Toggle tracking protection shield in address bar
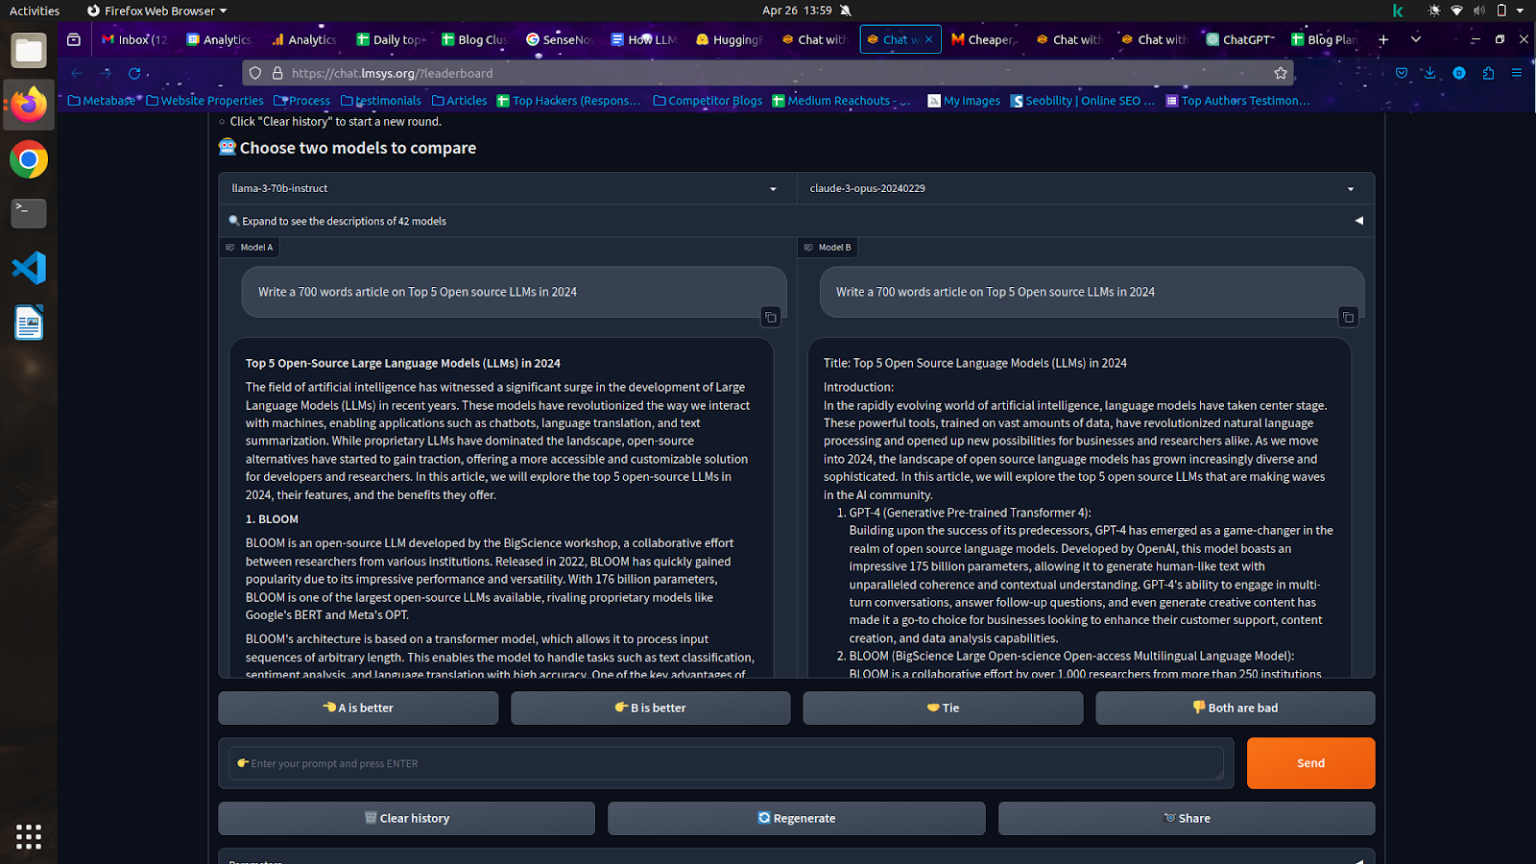Screen dimensions: 1536x864 coord(255,73)
